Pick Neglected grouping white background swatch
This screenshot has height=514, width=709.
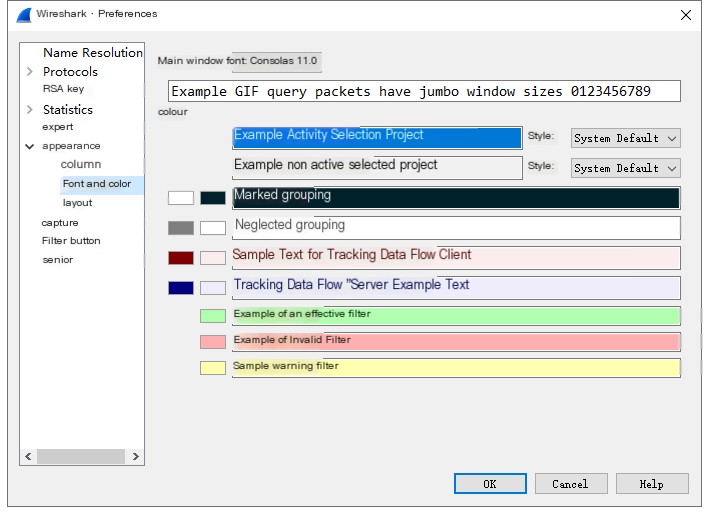pos(213,228)
